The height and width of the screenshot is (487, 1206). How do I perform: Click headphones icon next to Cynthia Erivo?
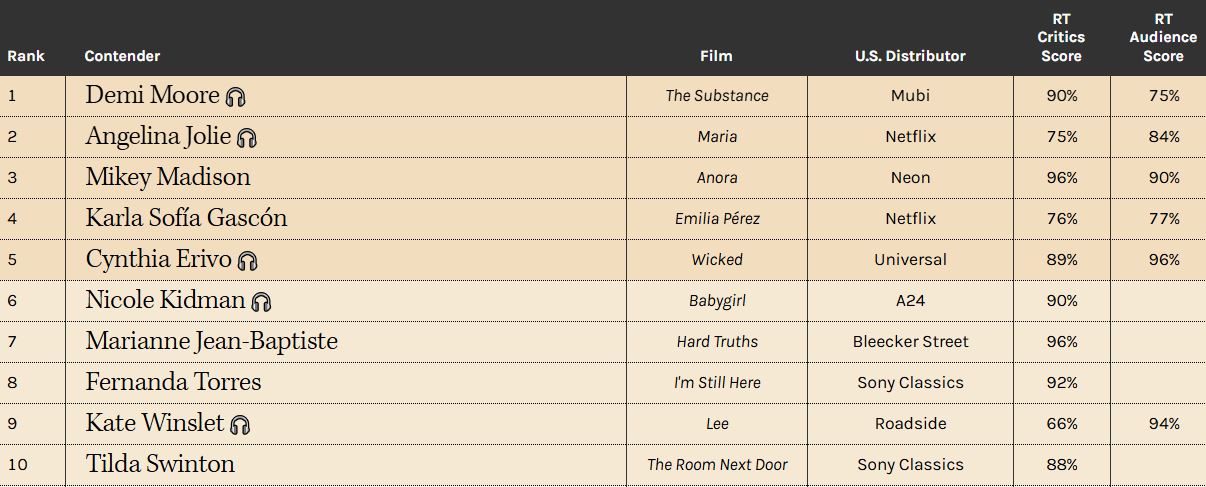248,261
